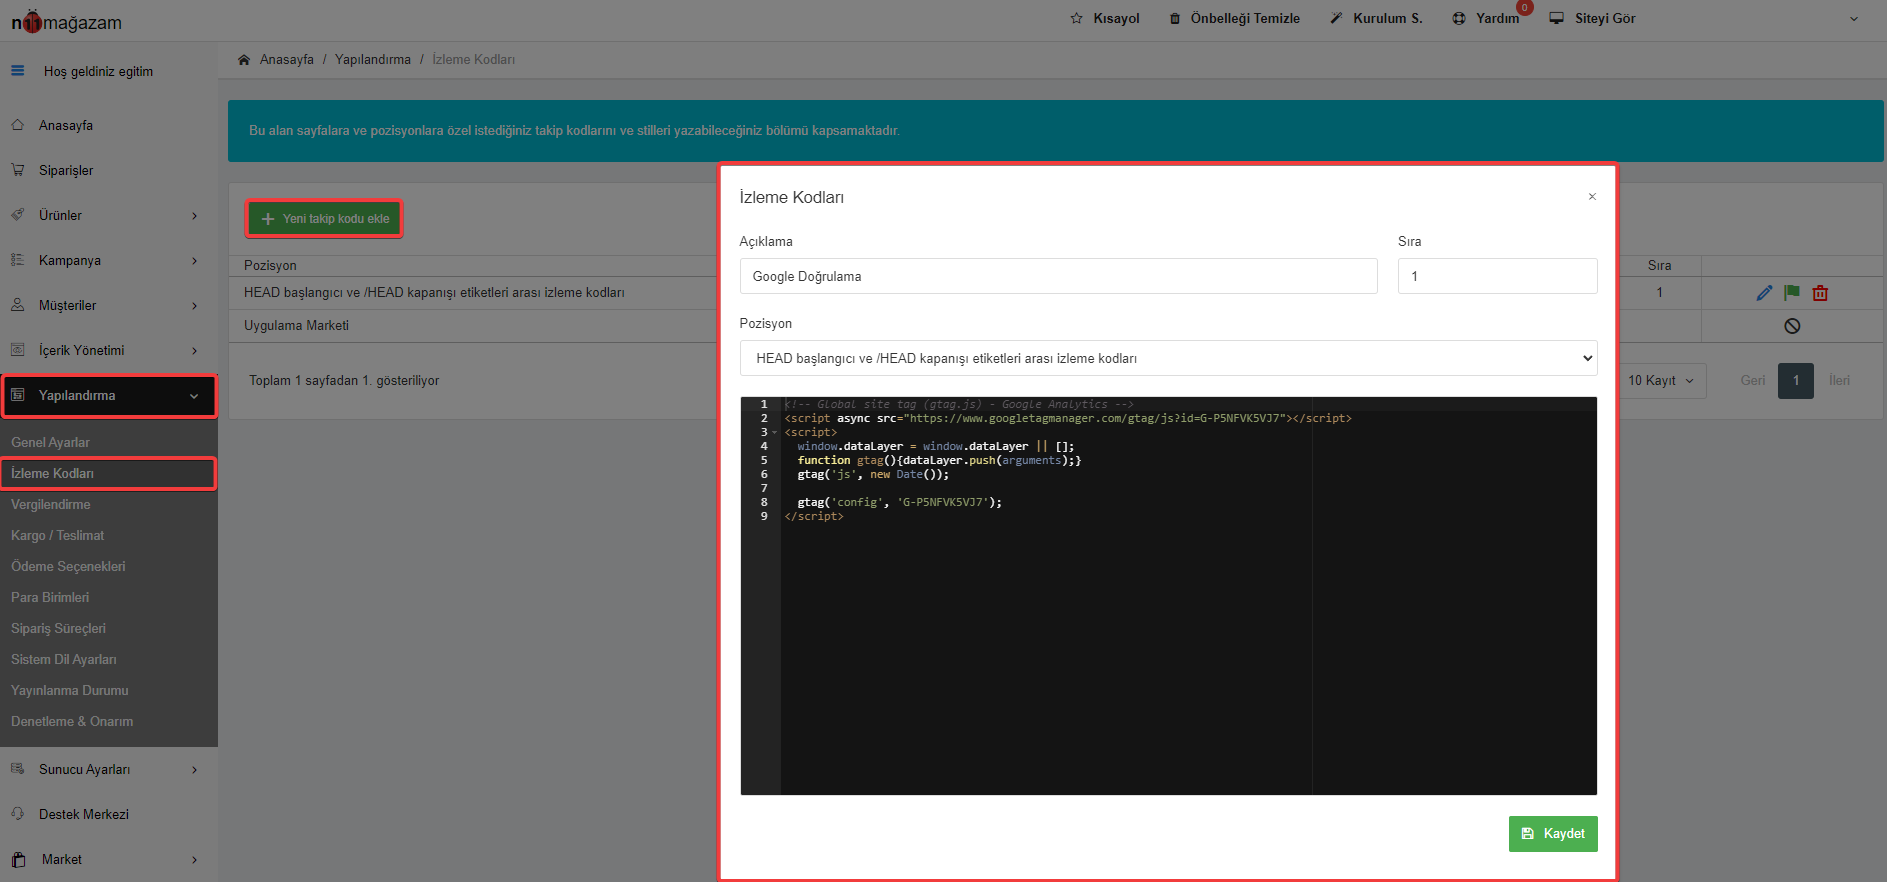Viewport: 1887px width, 882px height.
Task: Click the cart icon beside Siparişler
Action: click(18, 170)
